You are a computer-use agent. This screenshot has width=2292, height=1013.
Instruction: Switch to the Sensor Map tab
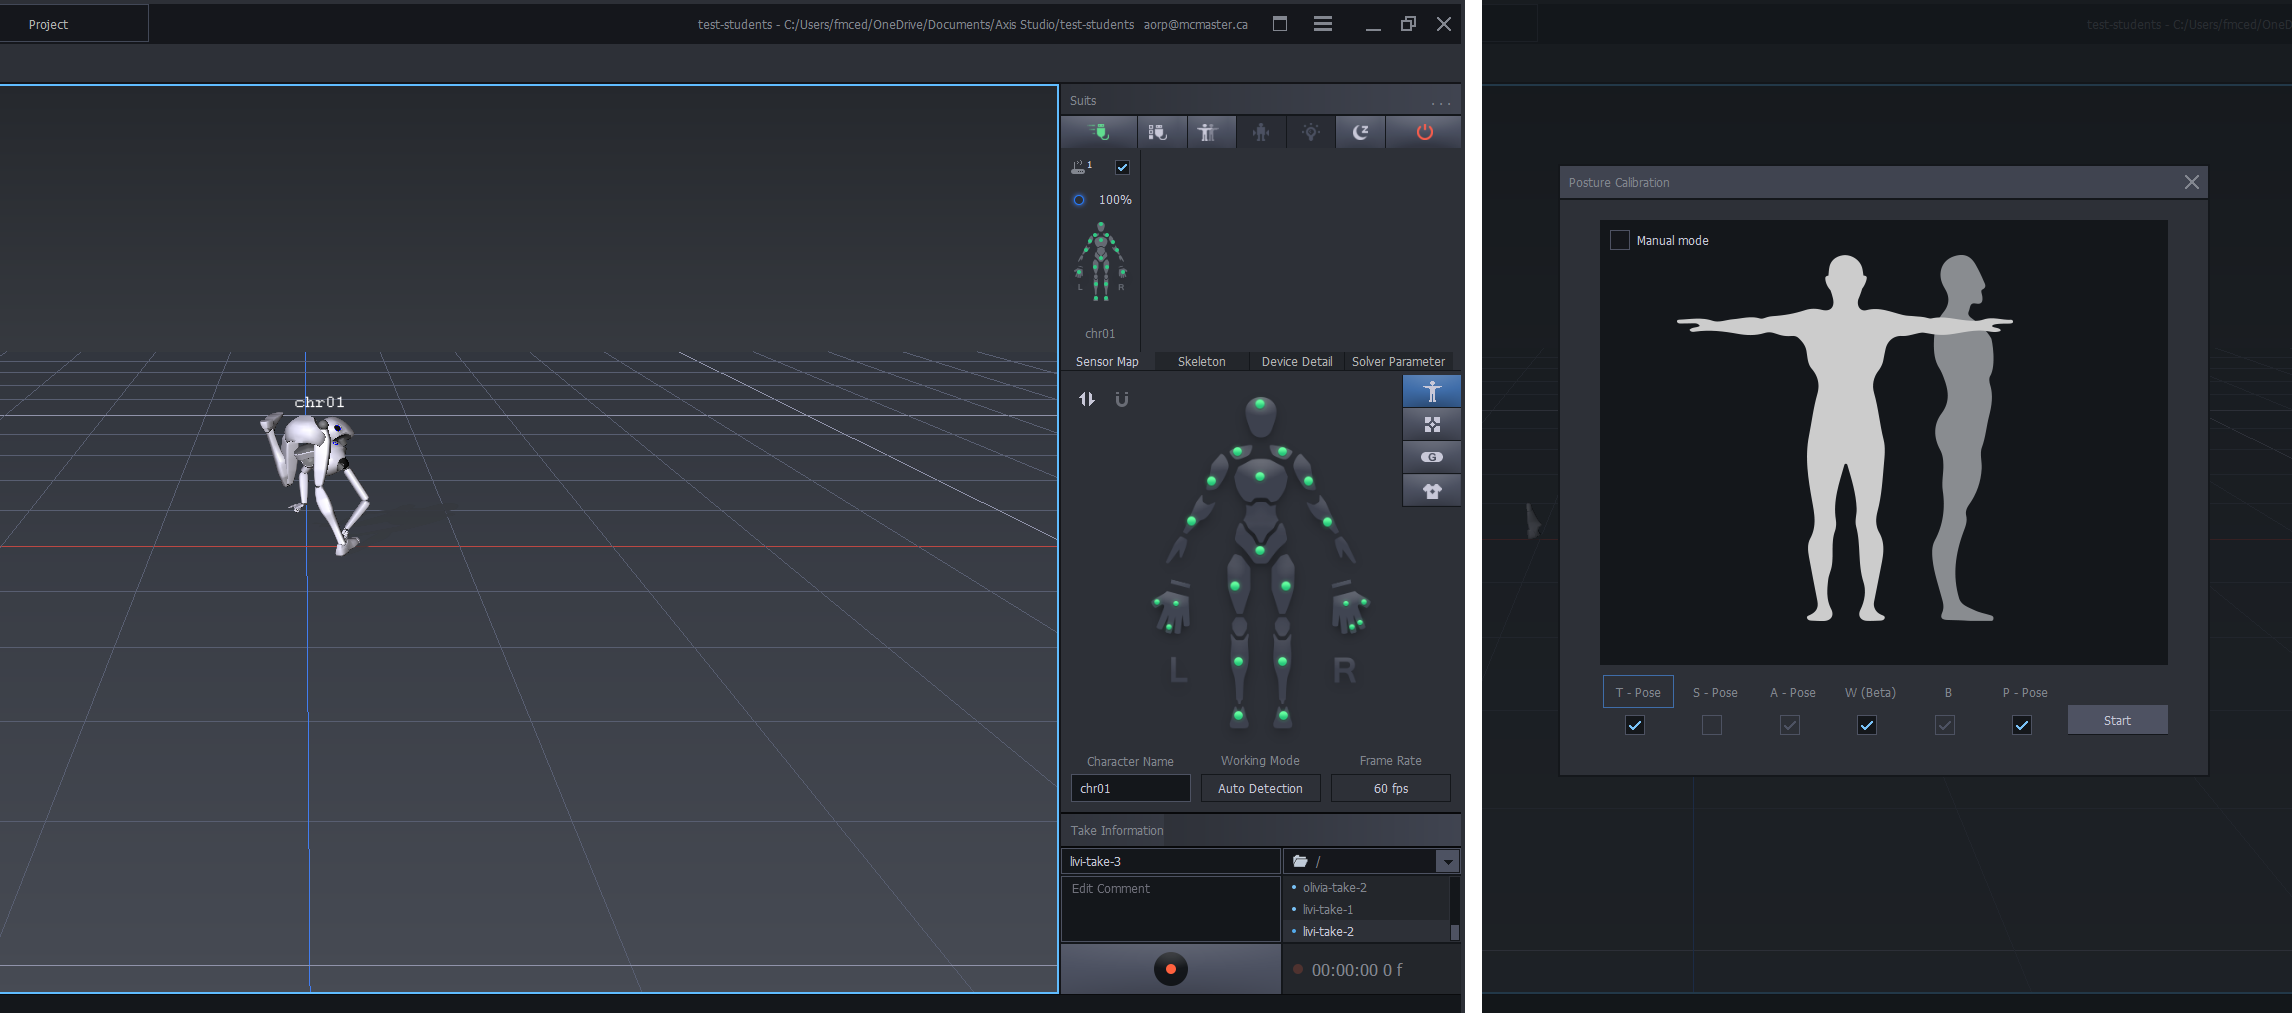[1107, 361]
